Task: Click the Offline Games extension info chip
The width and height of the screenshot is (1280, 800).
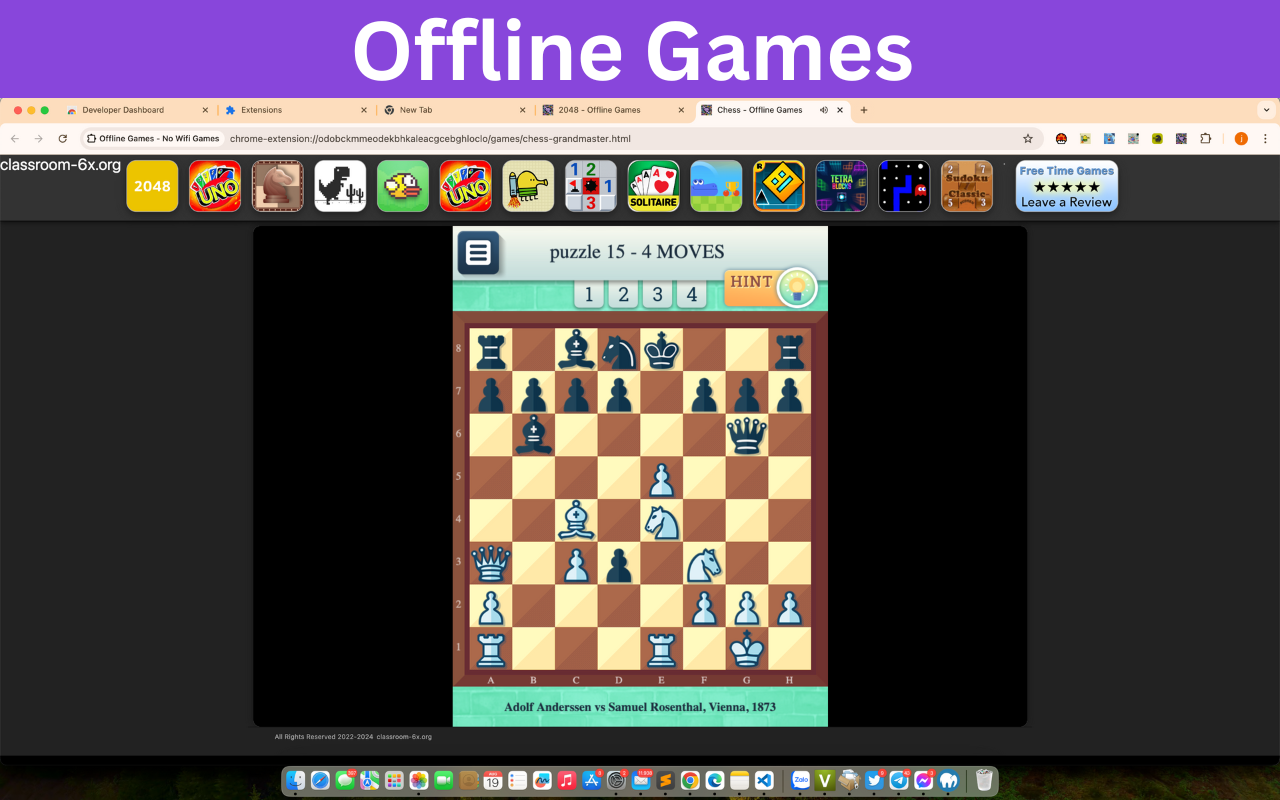Action: (x=153, y=139)
